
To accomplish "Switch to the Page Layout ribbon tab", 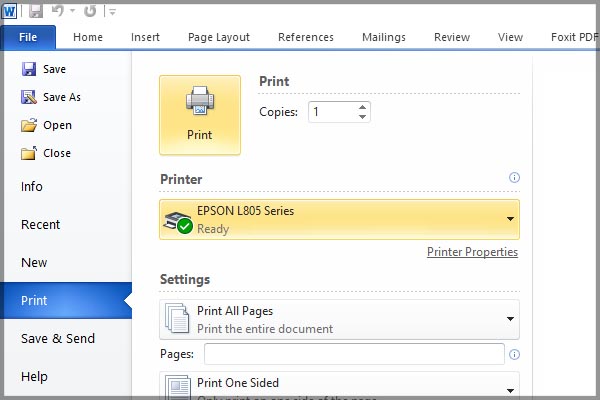I will (219, 37).
